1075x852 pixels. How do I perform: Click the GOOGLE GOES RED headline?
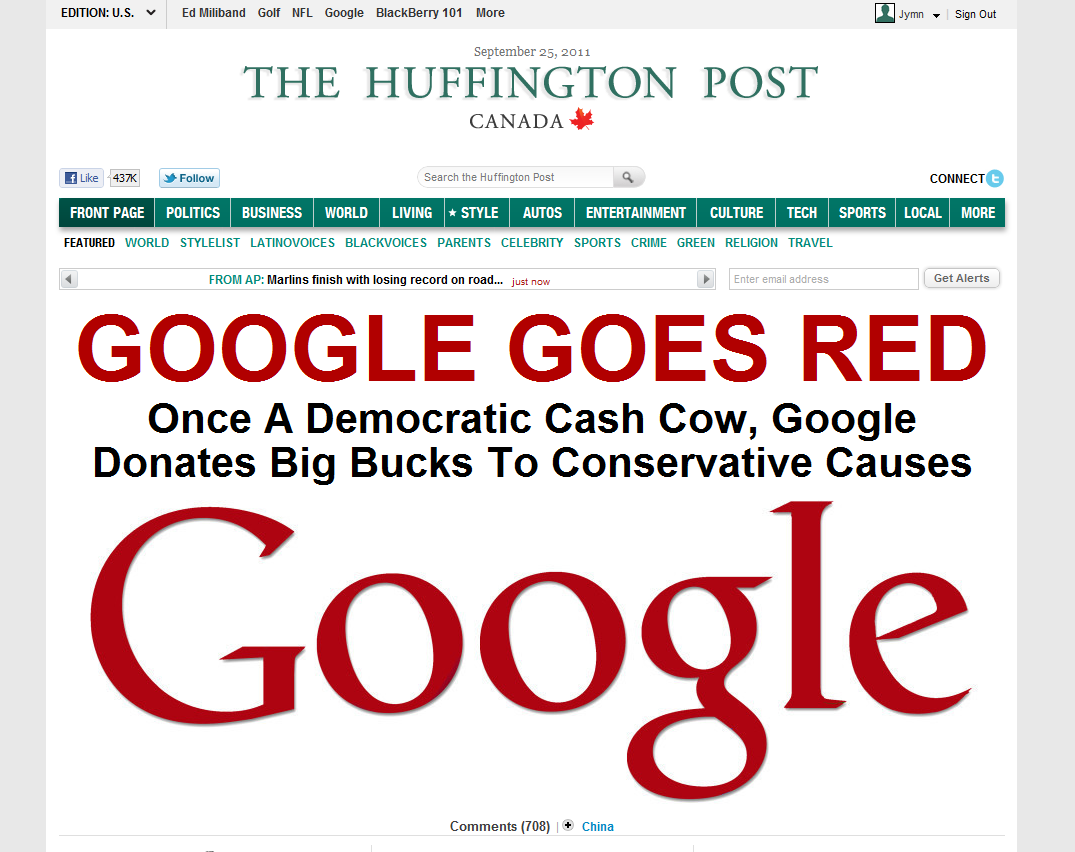point(532,349)
